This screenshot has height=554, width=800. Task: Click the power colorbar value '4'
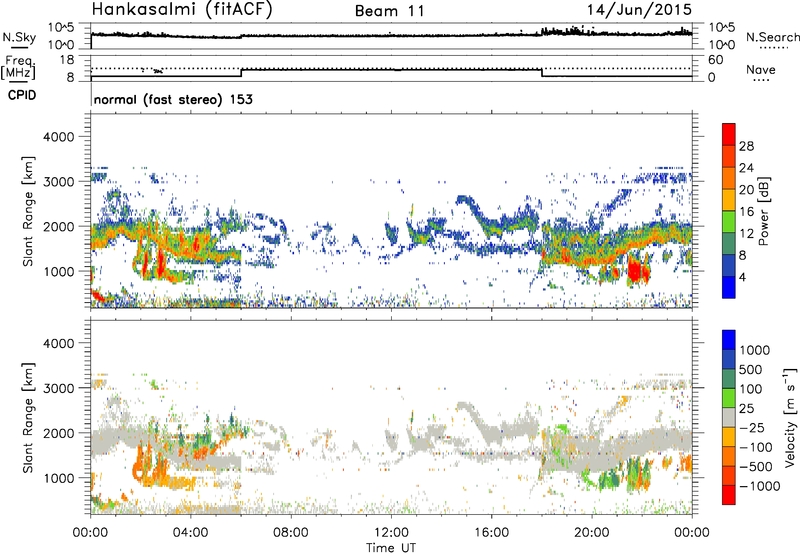pos(742,278)
